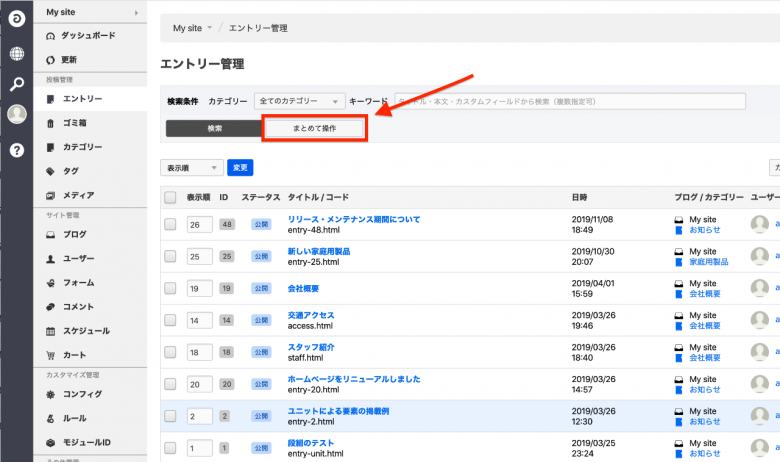Viewport: 780px width, 462px height.
Task: Click the コンフィグ gear icon
Action: 50,395
